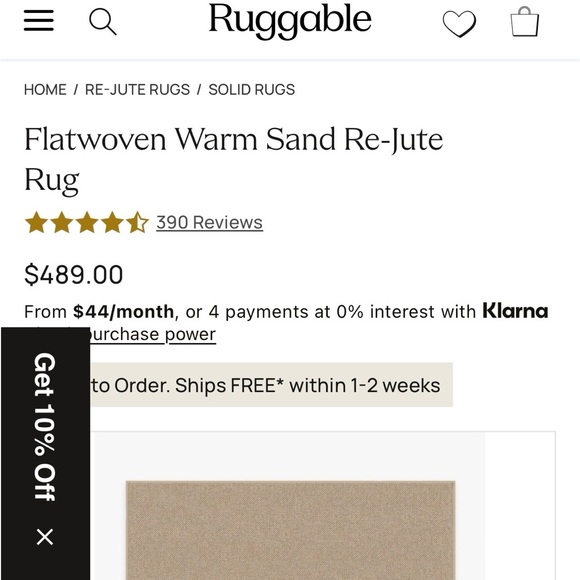The height and width of the screenshot is (580, 580).
Task: Tap the next product image peeking at right
Action: point(520,506)
